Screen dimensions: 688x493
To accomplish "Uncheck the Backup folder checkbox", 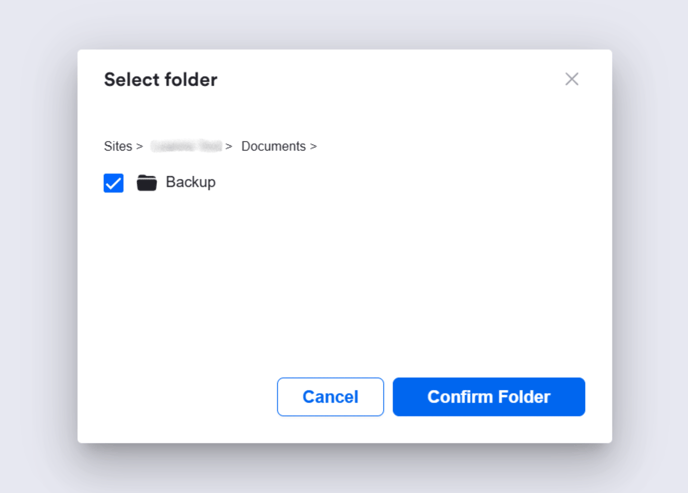I will (114, 183).
